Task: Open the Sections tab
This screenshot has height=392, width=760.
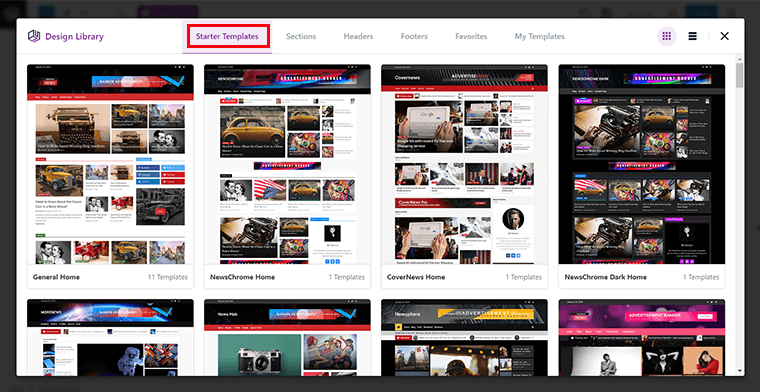Action: click(301, 36)
